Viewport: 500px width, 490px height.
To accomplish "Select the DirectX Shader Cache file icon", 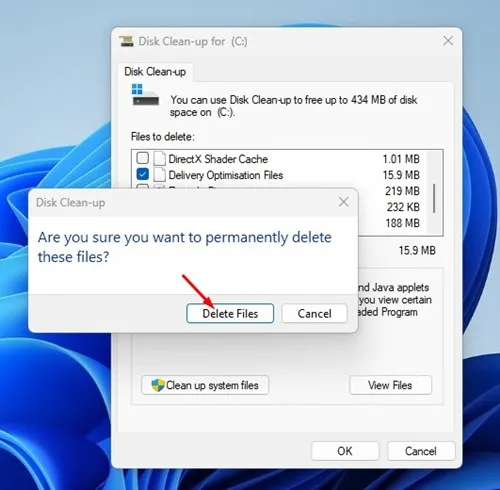I will 159,158.
